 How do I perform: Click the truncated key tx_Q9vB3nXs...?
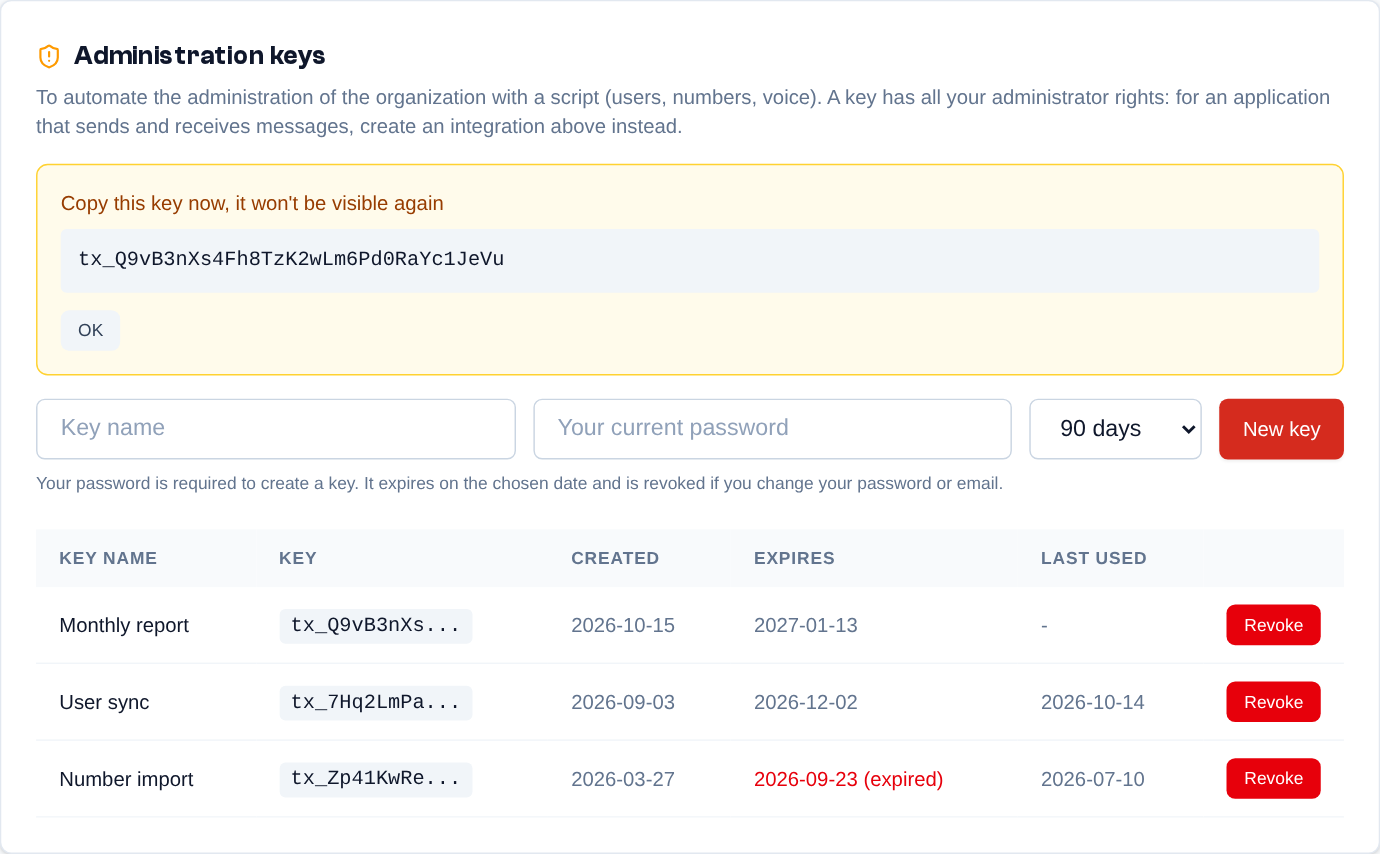[376, 626]
